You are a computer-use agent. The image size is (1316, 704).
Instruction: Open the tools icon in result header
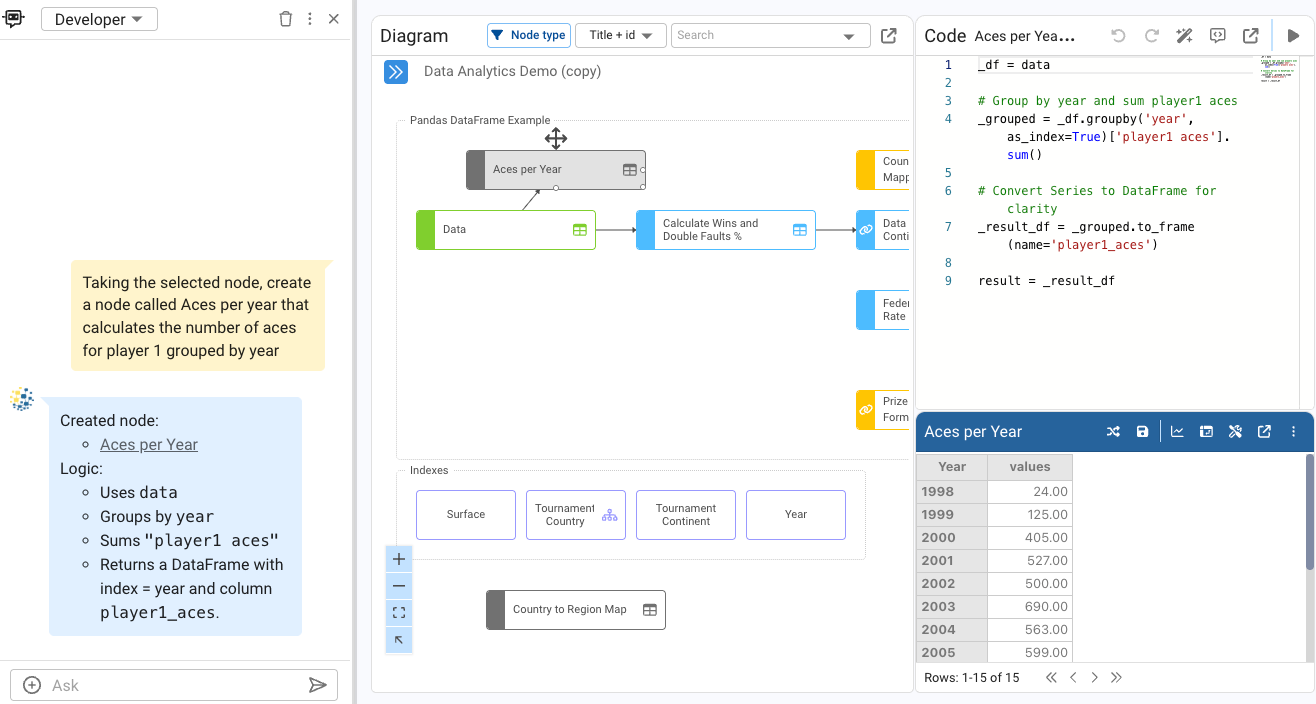coord(1235,432)
